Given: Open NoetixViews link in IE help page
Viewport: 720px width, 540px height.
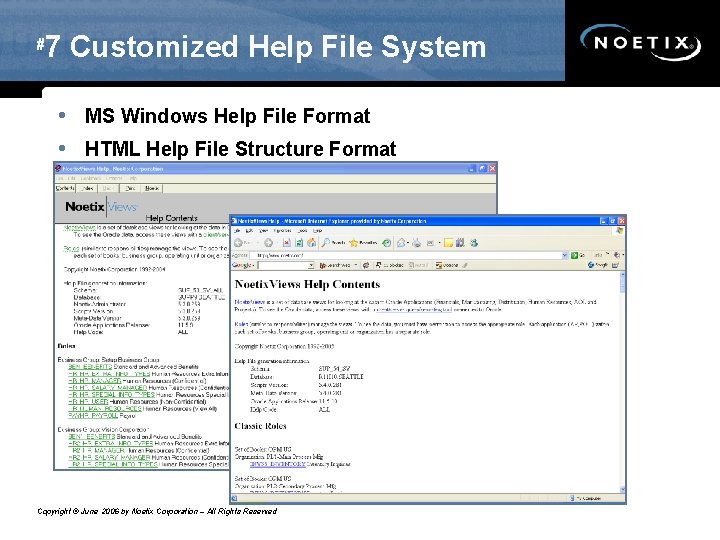Looking at the screenshot, I should 250,302.
